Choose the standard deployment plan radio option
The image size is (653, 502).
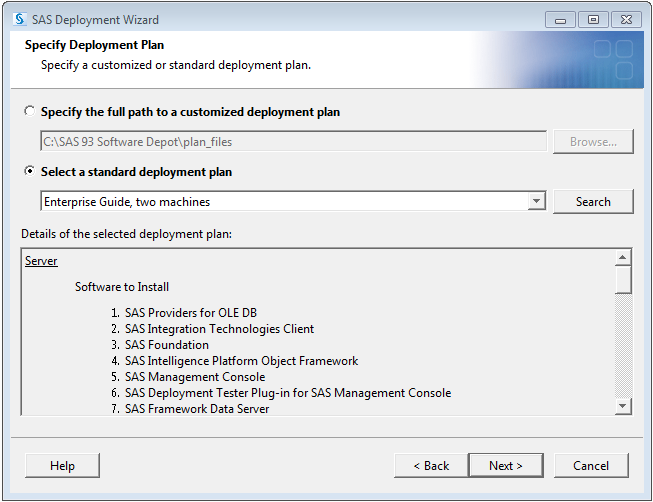(30, 172)
